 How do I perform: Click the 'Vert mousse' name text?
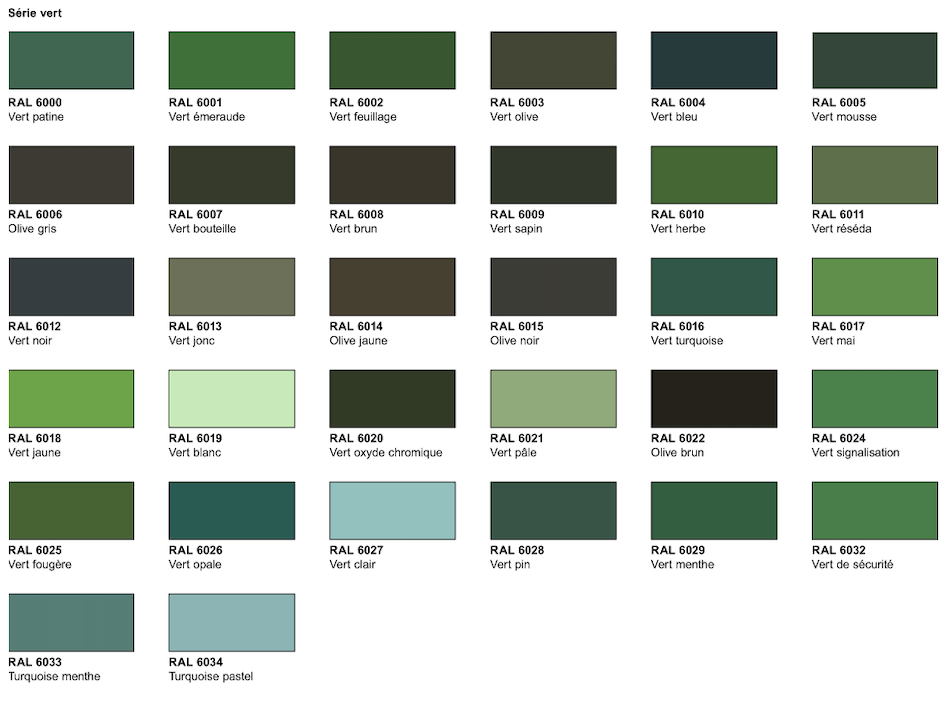coord(844,117)
